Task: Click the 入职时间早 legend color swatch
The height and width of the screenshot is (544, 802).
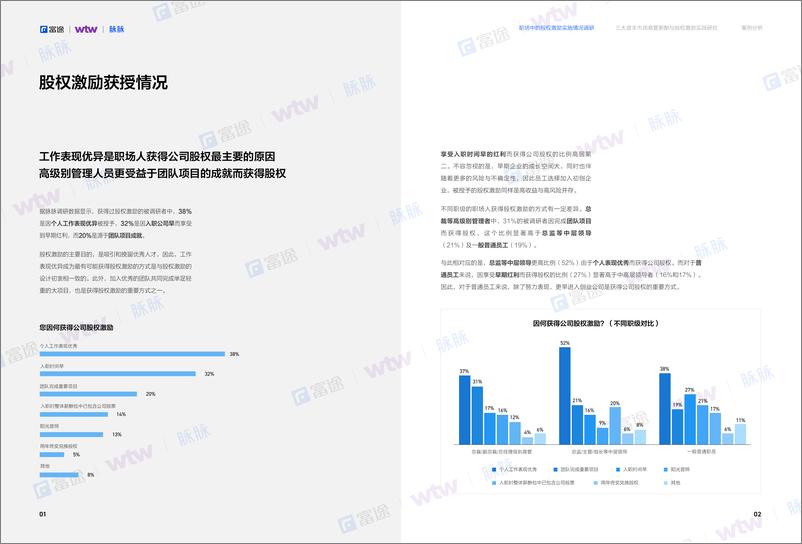Action: point(618,469)
